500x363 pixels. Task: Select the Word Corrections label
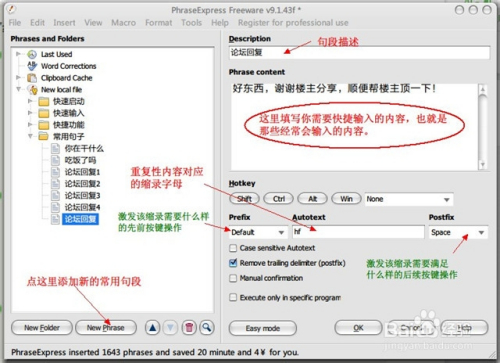pyautogui.click(x=69, y=66)
